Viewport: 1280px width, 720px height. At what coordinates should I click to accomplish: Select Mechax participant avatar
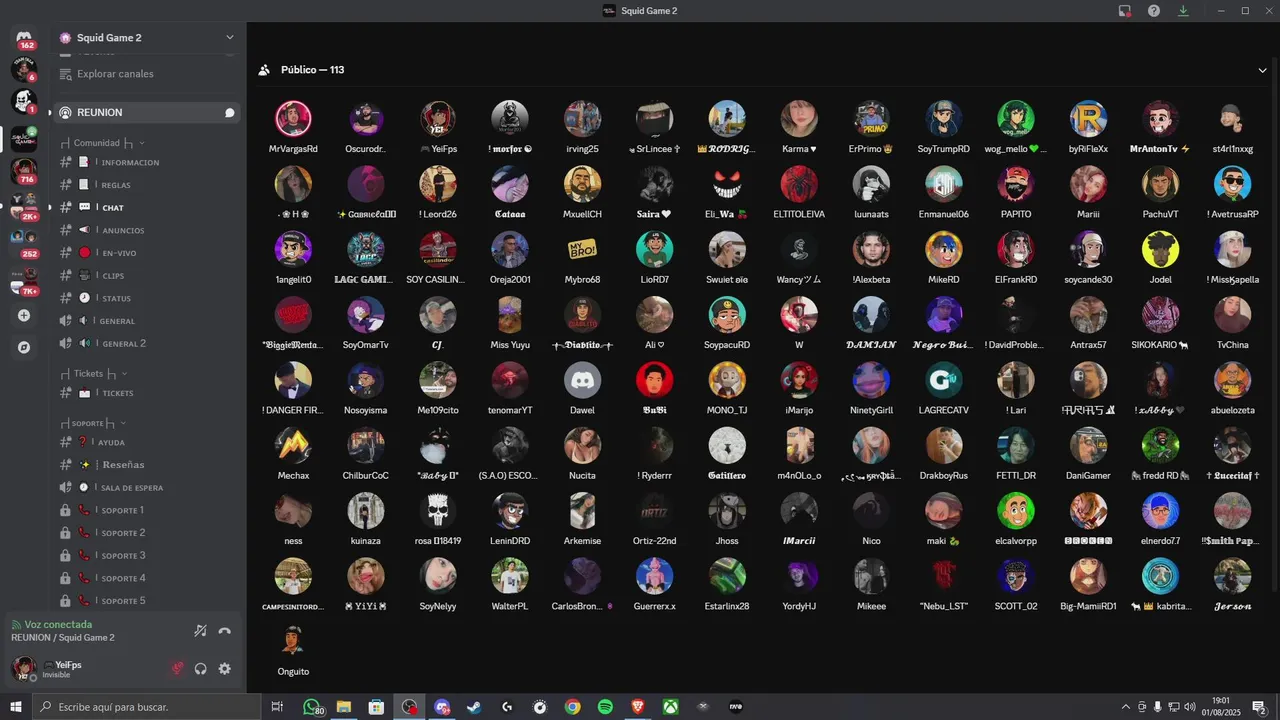pyautogui.click(x=293, y=445)
